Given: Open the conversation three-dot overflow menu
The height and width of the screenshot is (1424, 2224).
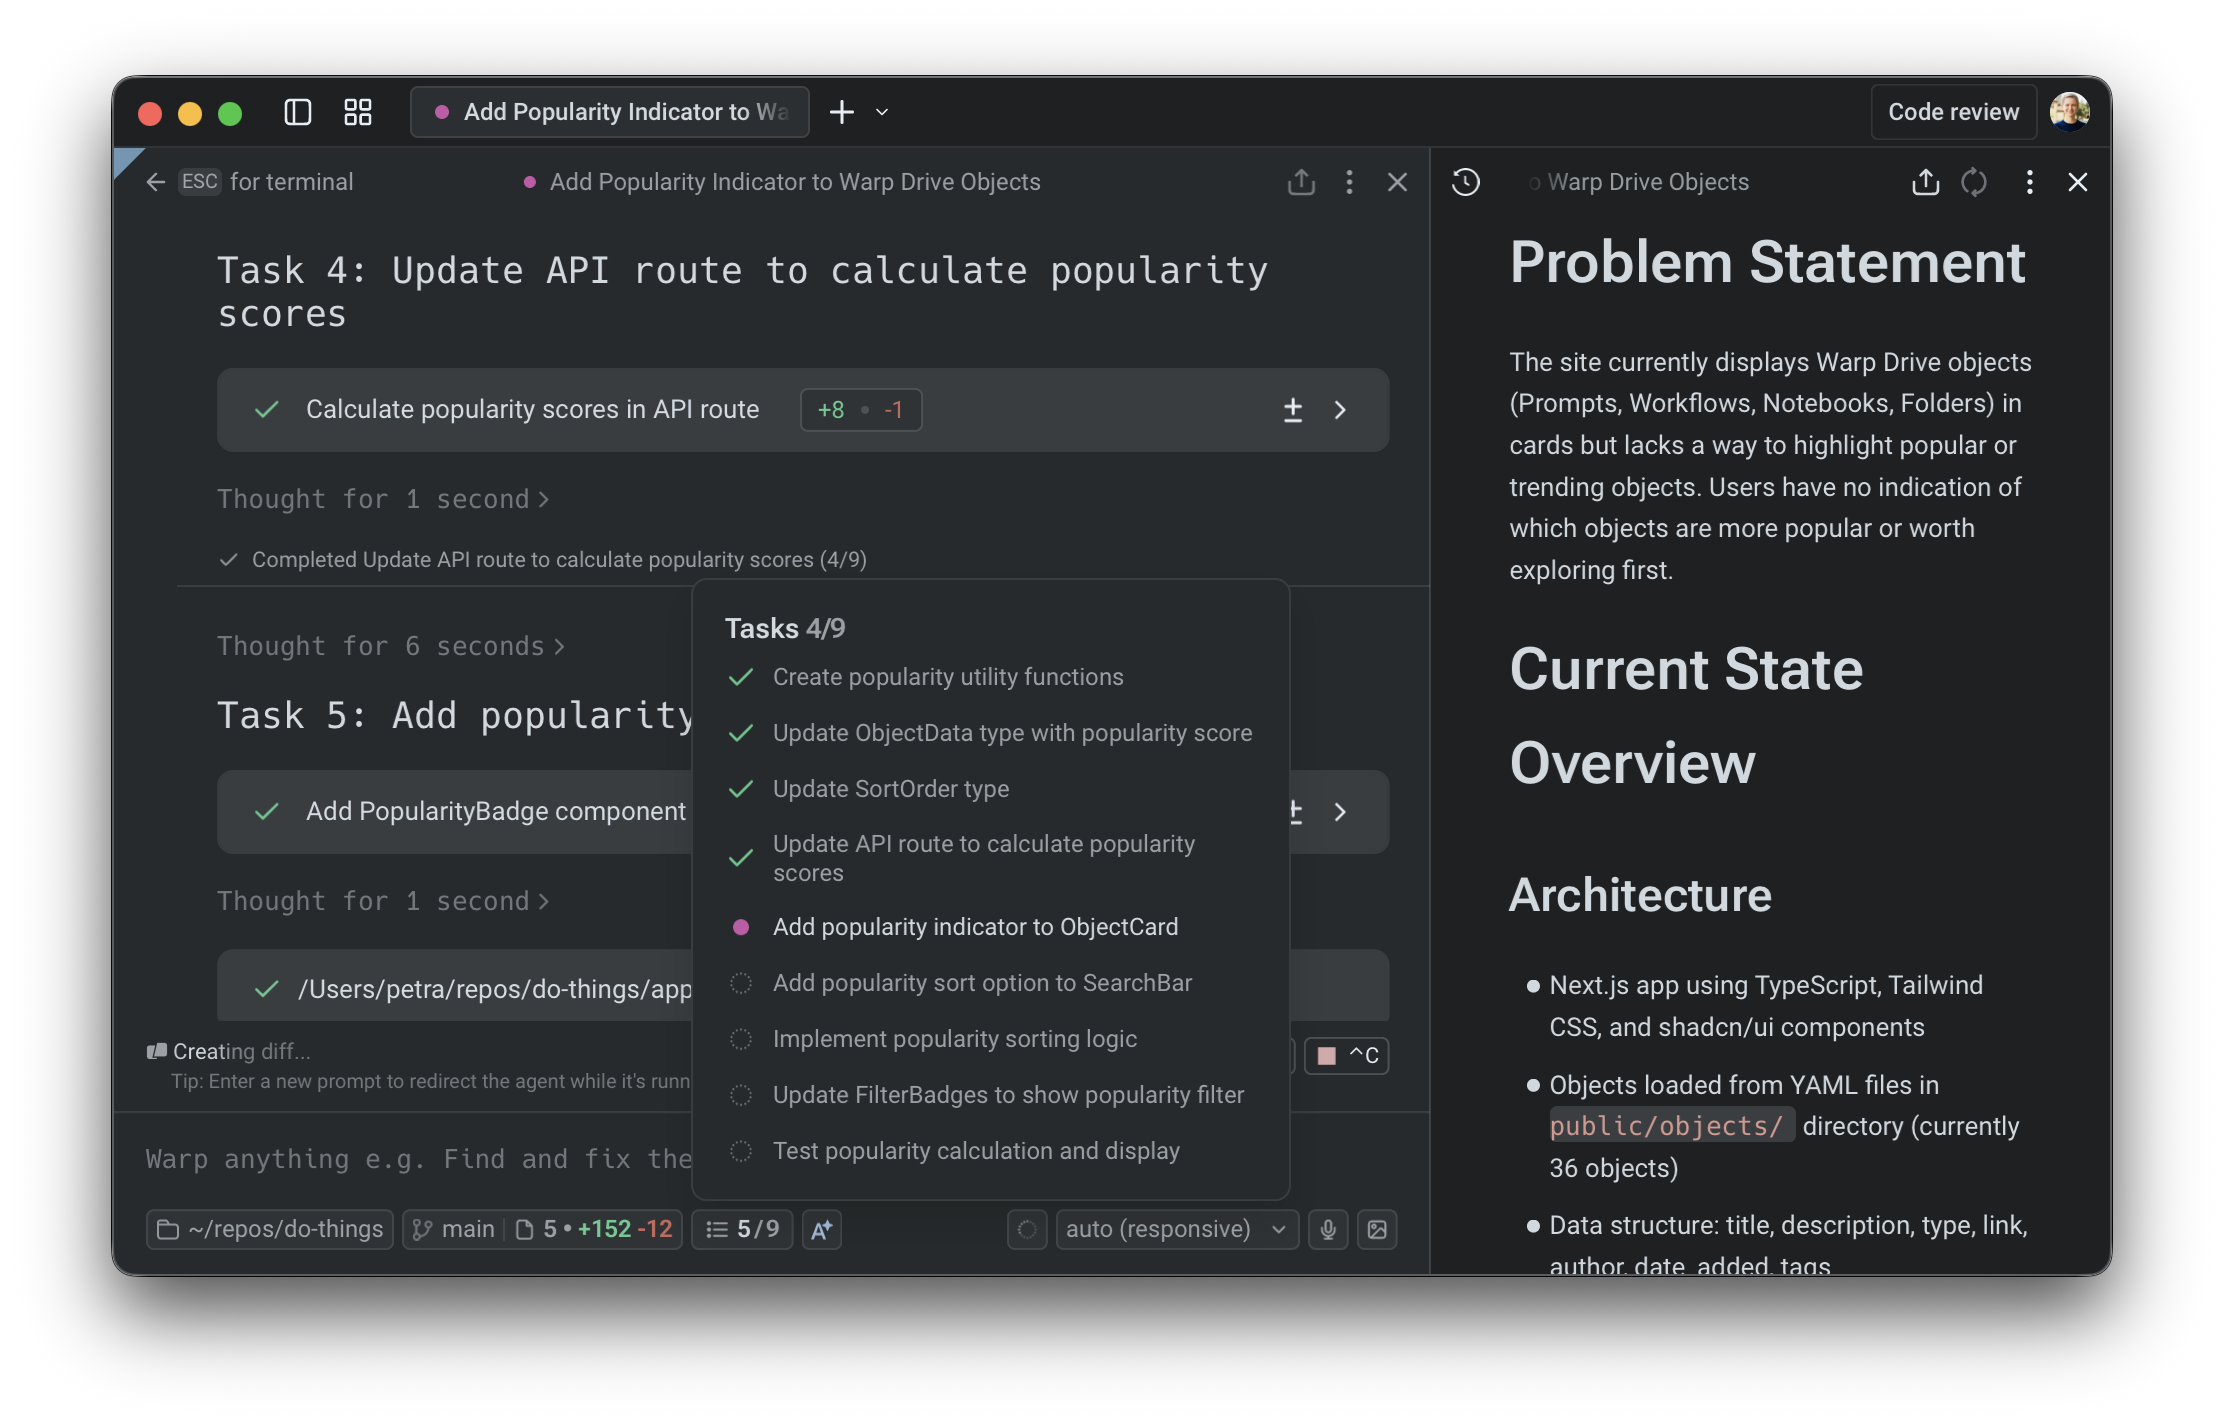Looking at the screenshot, I should click(x=1349, y=182).
